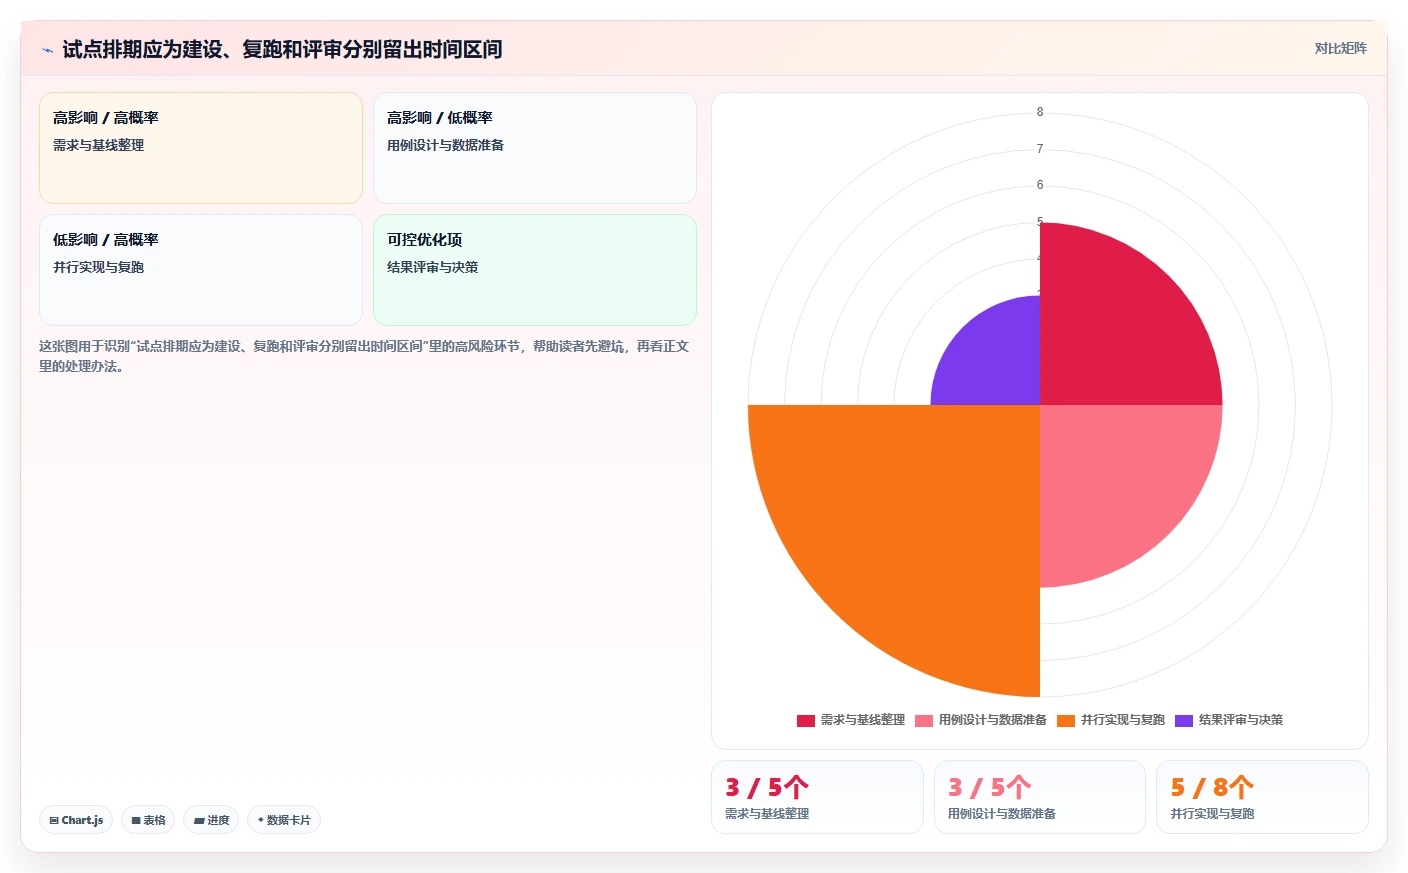
Task: Click the page title 试点排期应为建设 heading
Action: point(282,49)
